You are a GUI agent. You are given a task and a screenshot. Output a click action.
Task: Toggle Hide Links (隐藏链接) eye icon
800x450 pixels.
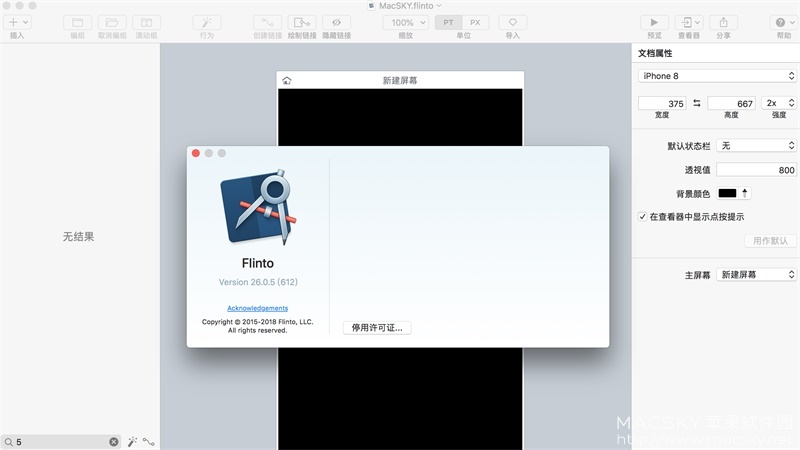click(x=336, y=22)
